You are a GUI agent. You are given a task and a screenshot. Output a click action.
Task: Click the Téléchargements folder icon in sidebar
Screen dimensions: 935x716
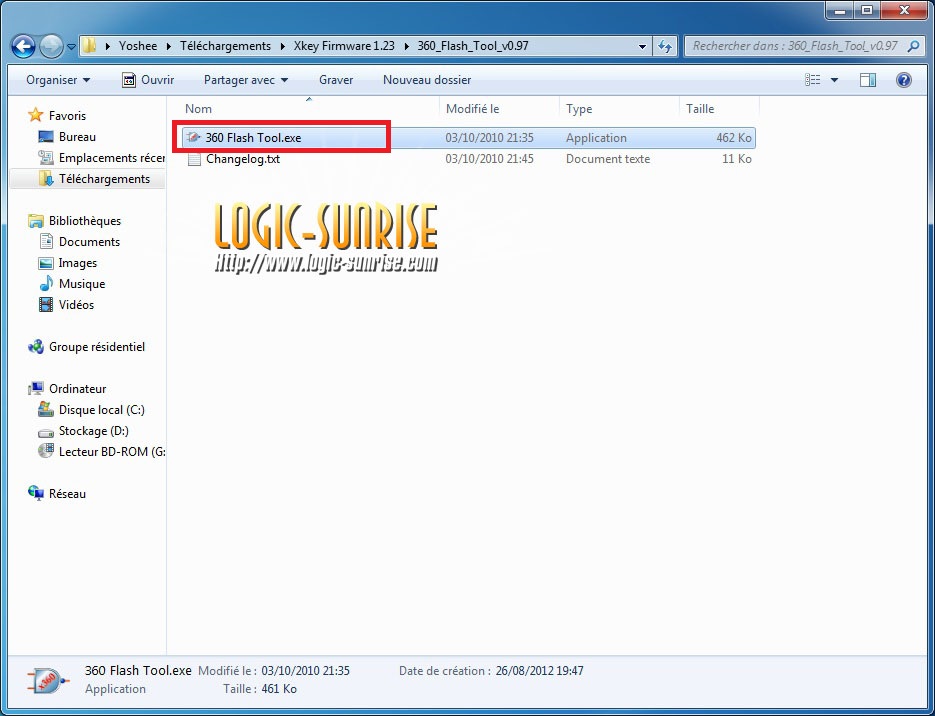(x=46, y=178)
